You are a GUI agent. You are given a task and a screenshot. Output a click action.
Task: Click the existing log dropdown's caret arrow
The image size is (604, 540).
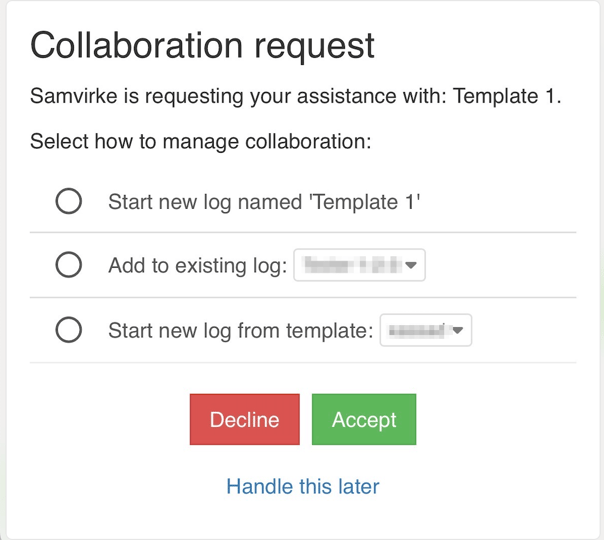coord(411,266)
